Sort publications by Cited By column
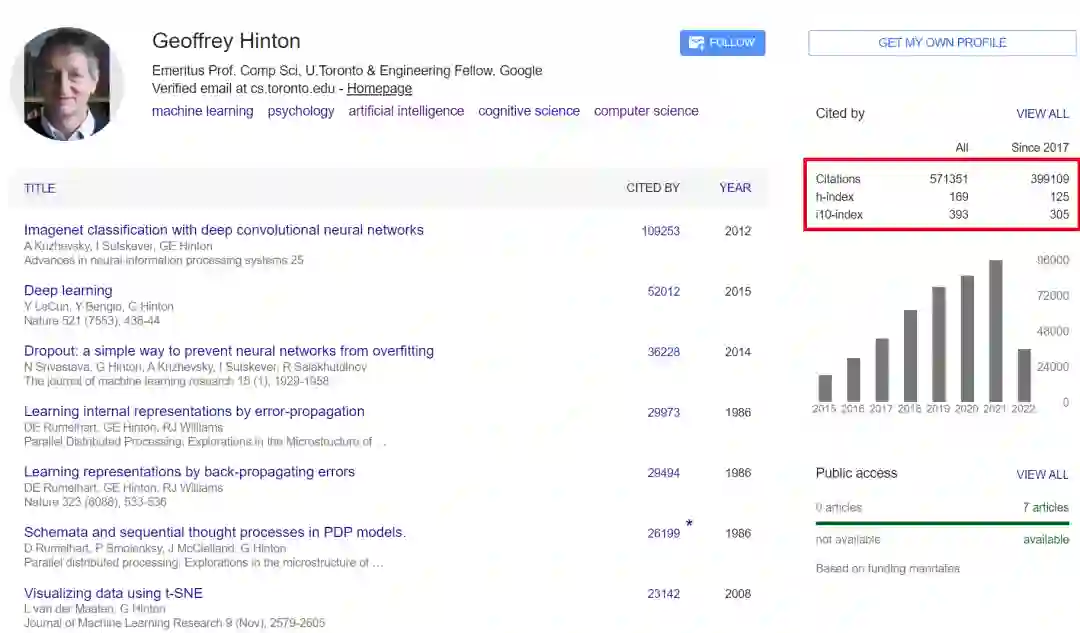 tap(653, 188)
